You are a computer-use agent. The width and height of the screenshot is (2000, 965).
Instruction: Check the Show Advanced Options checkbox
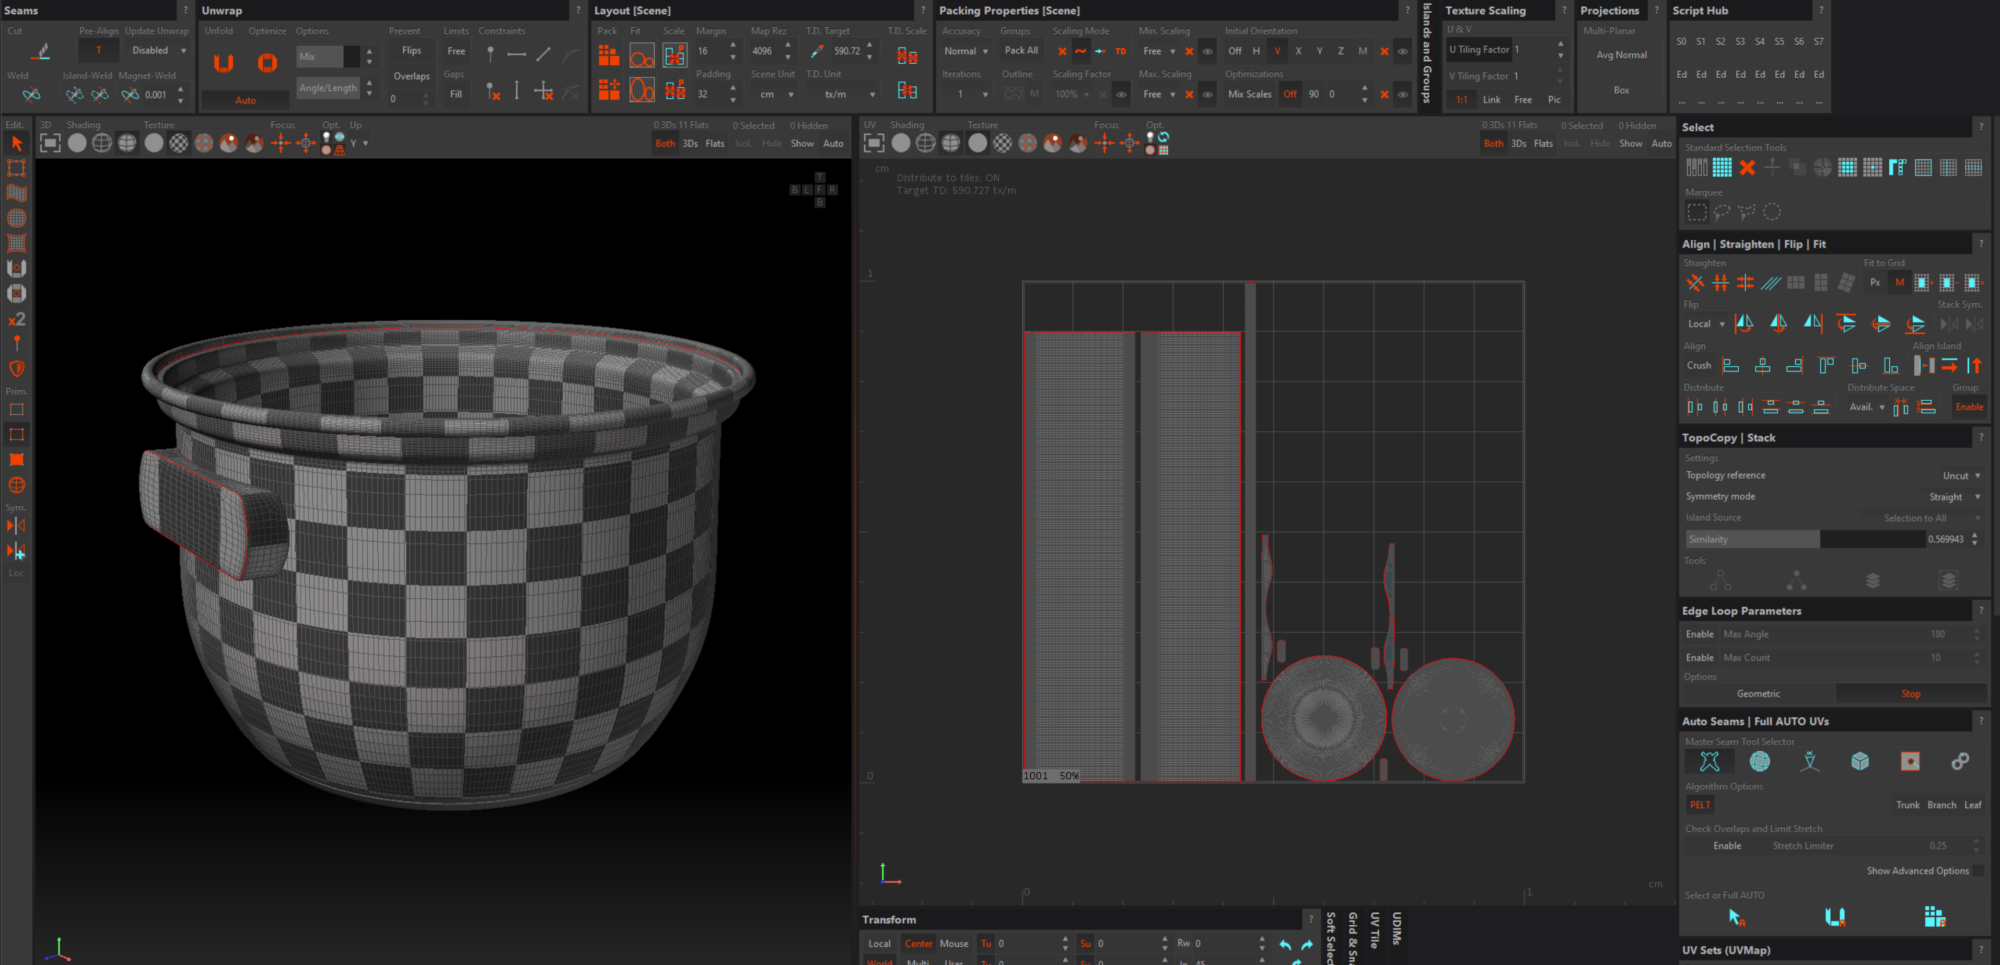point(1977,871)
